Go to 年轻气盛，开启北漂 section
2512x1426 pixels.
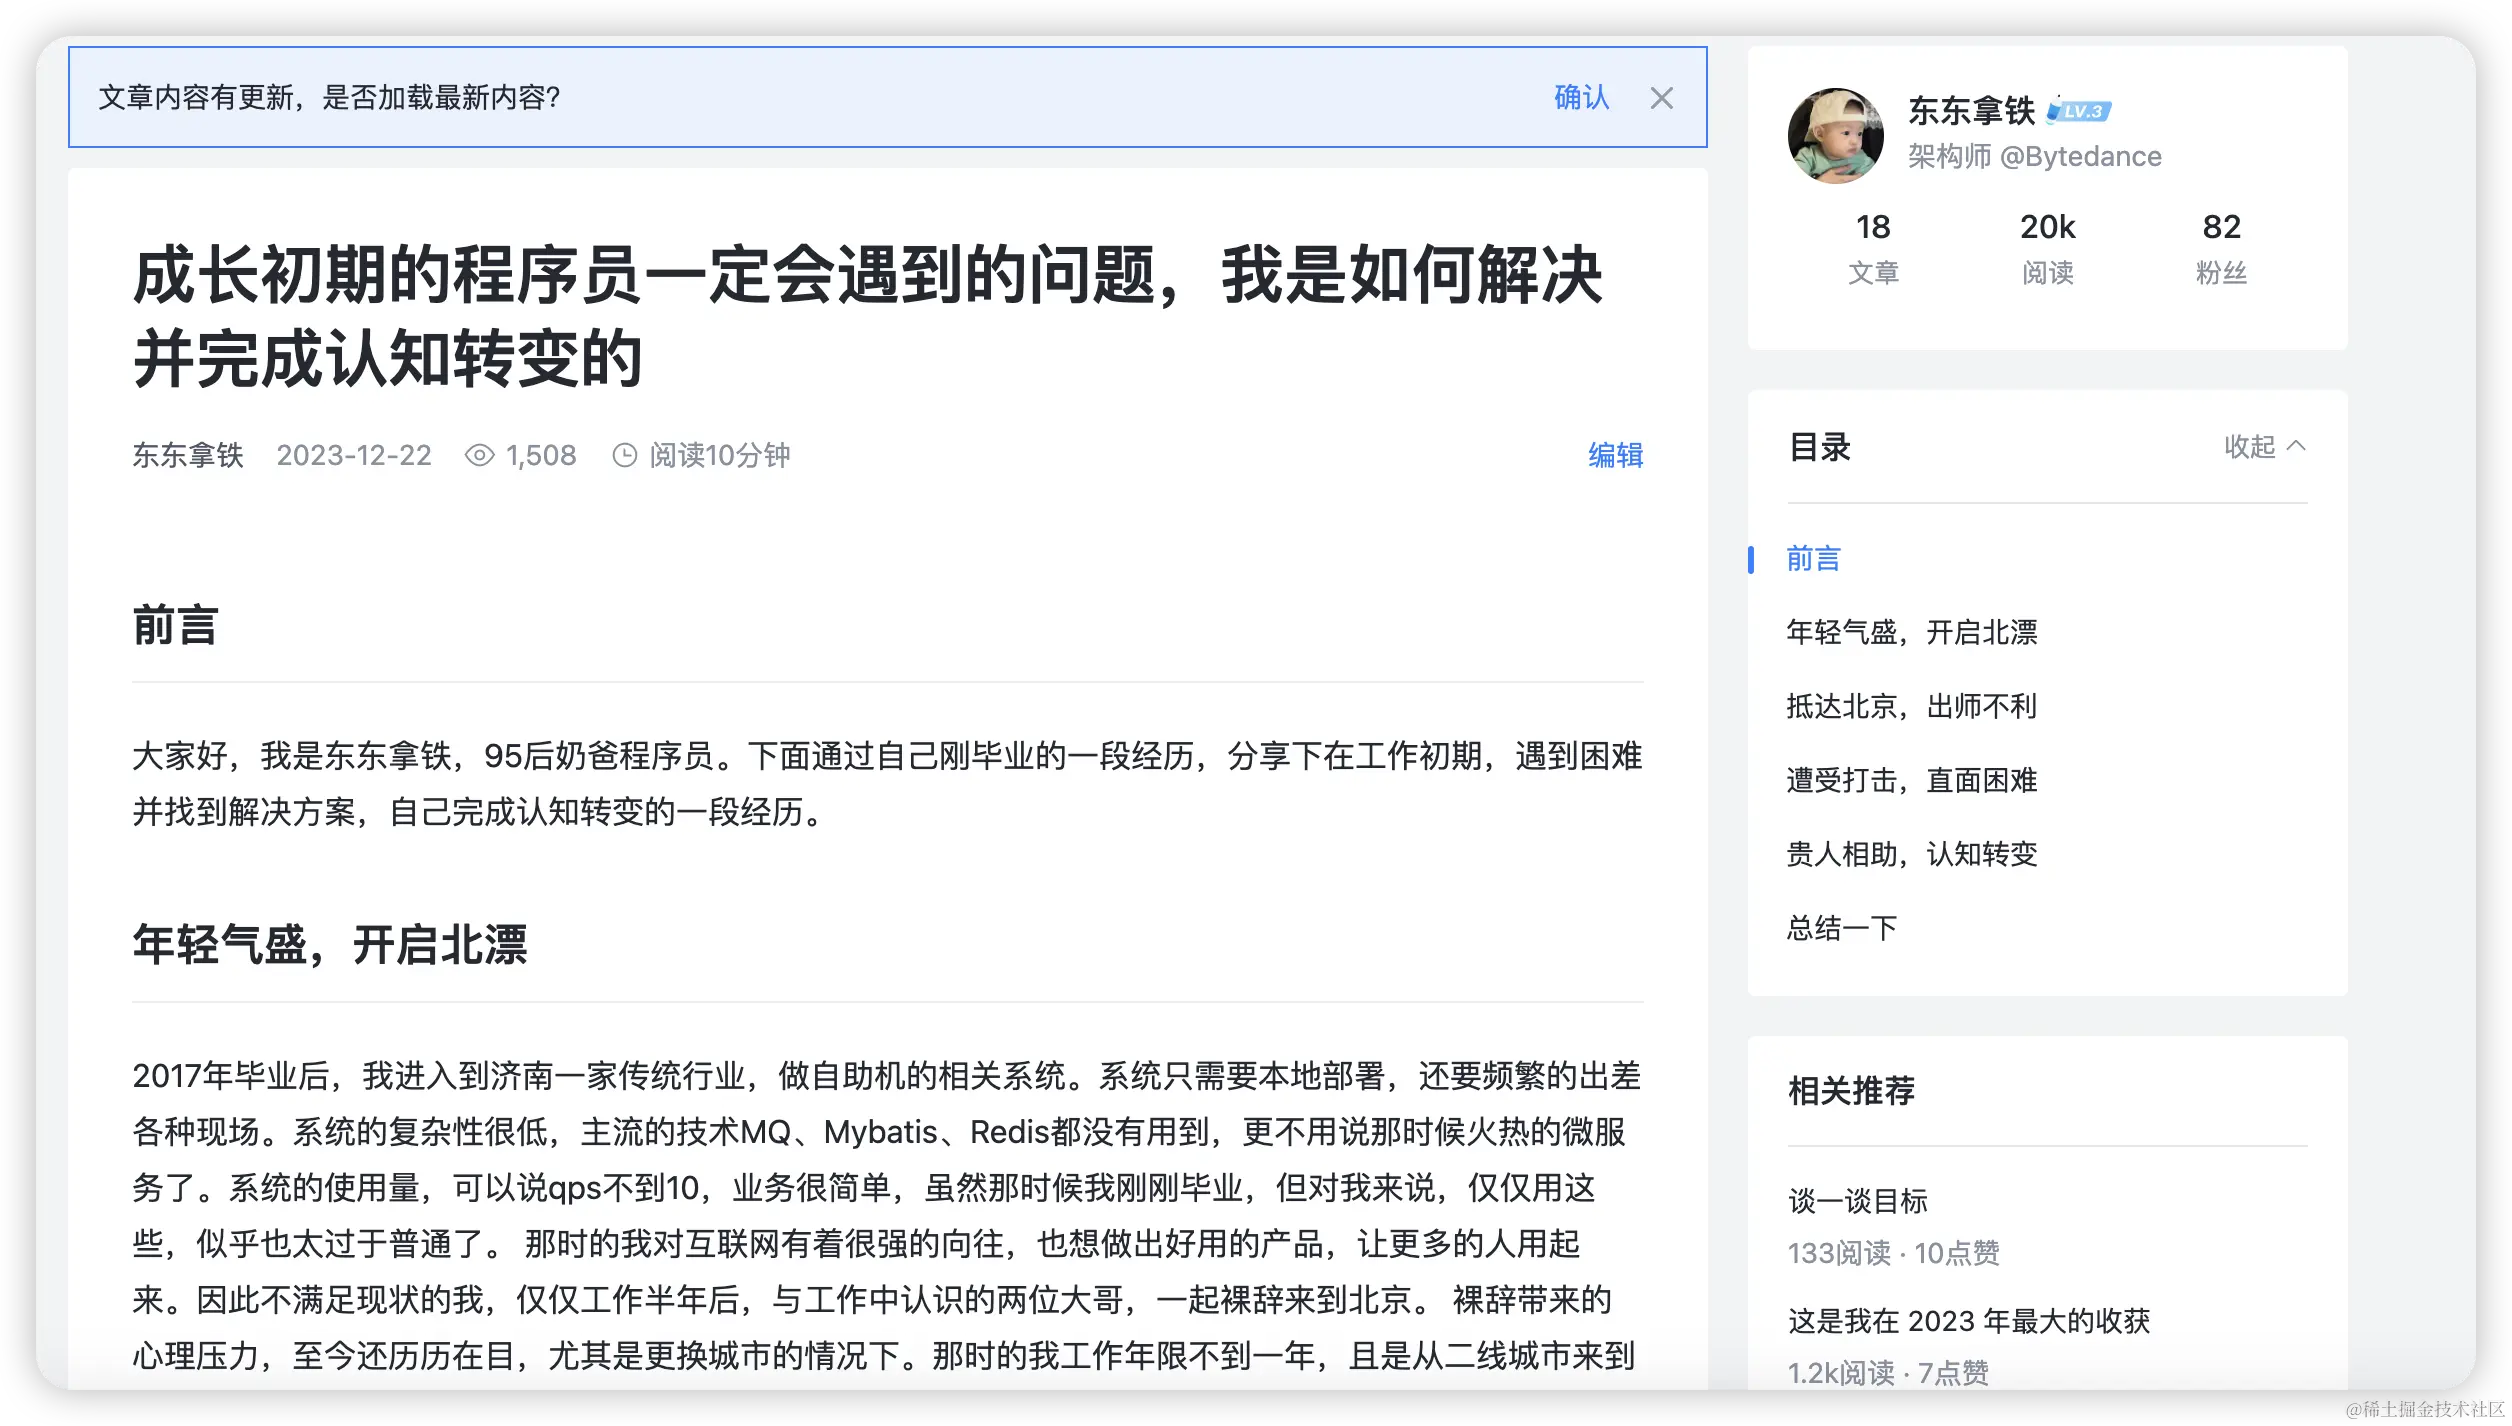(x=1911, y=633)
